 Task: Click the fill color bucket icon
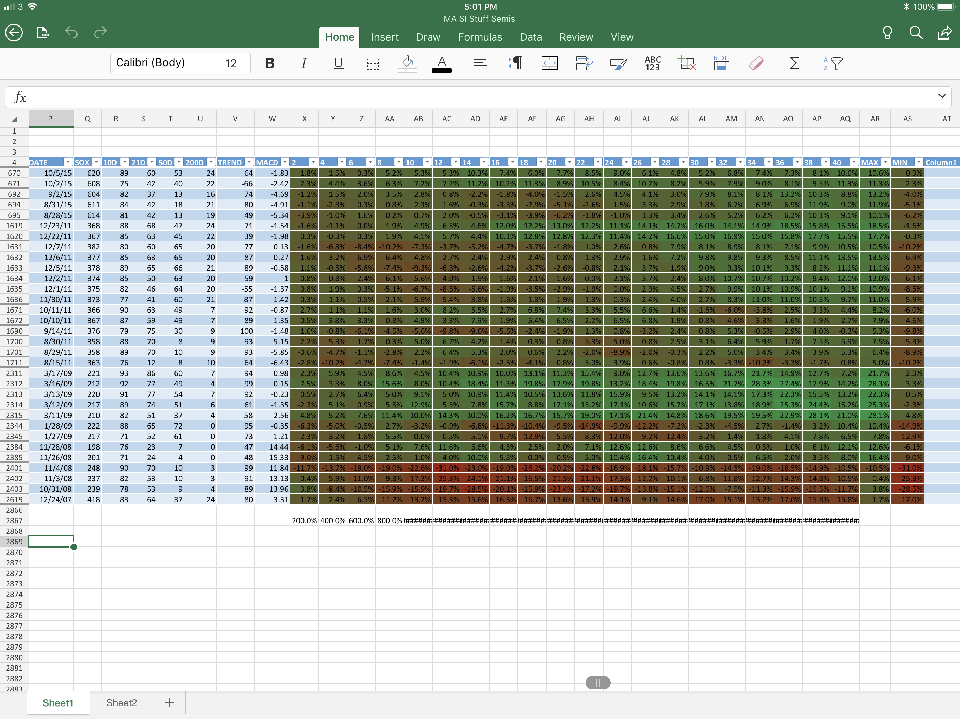tap(407, 63)
